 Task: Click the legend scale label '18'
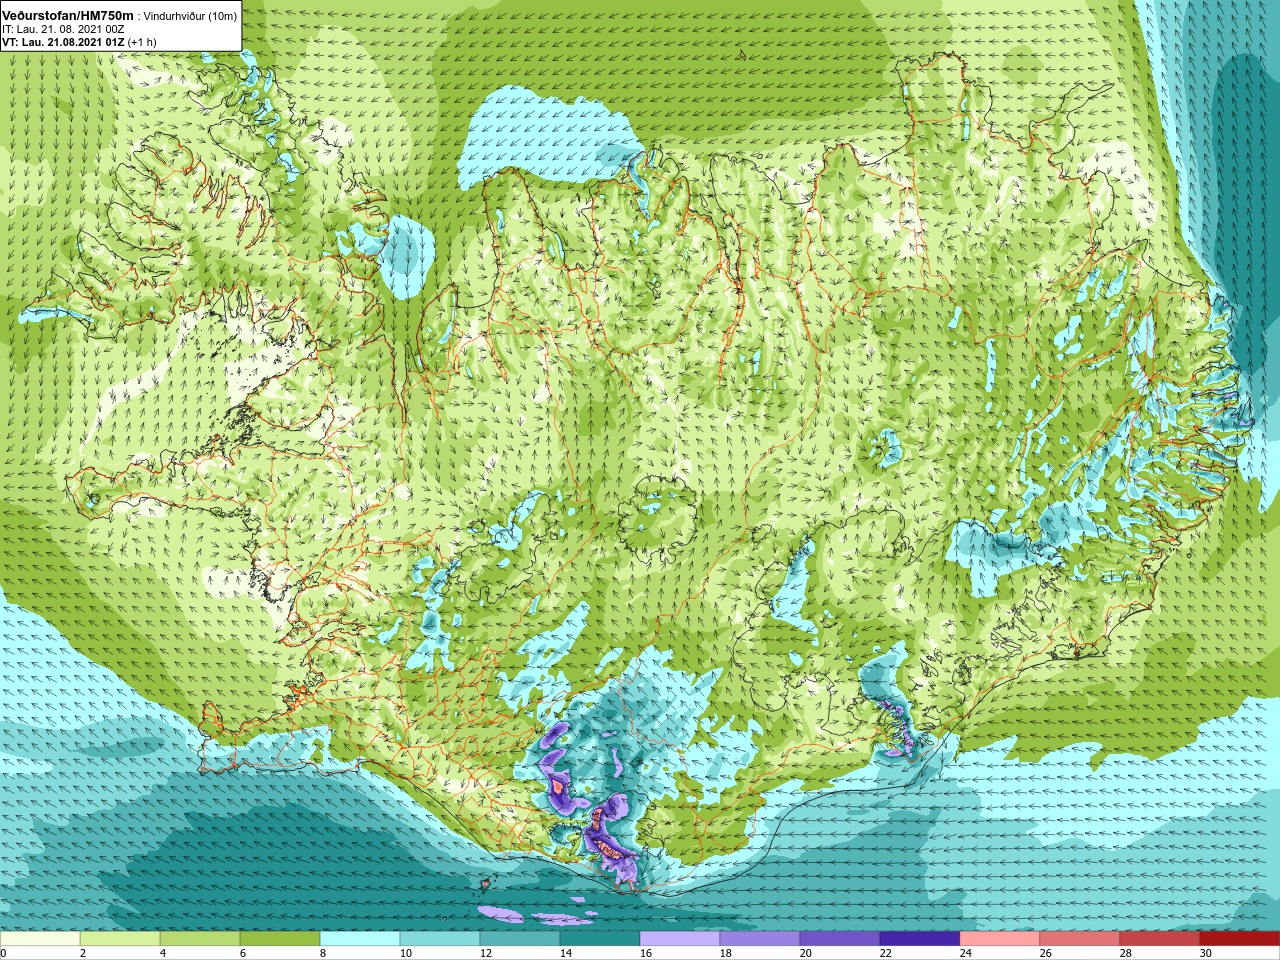click(x=726, y=953)
